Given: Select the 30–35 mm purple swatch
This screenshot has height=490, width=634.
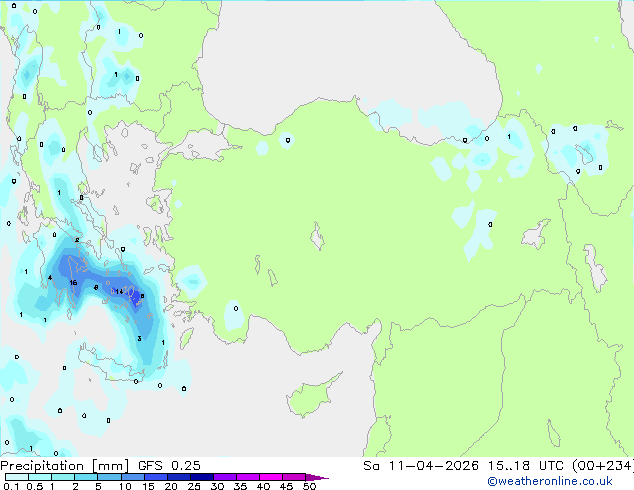Looking at the screenshot, I should [224, 477].
